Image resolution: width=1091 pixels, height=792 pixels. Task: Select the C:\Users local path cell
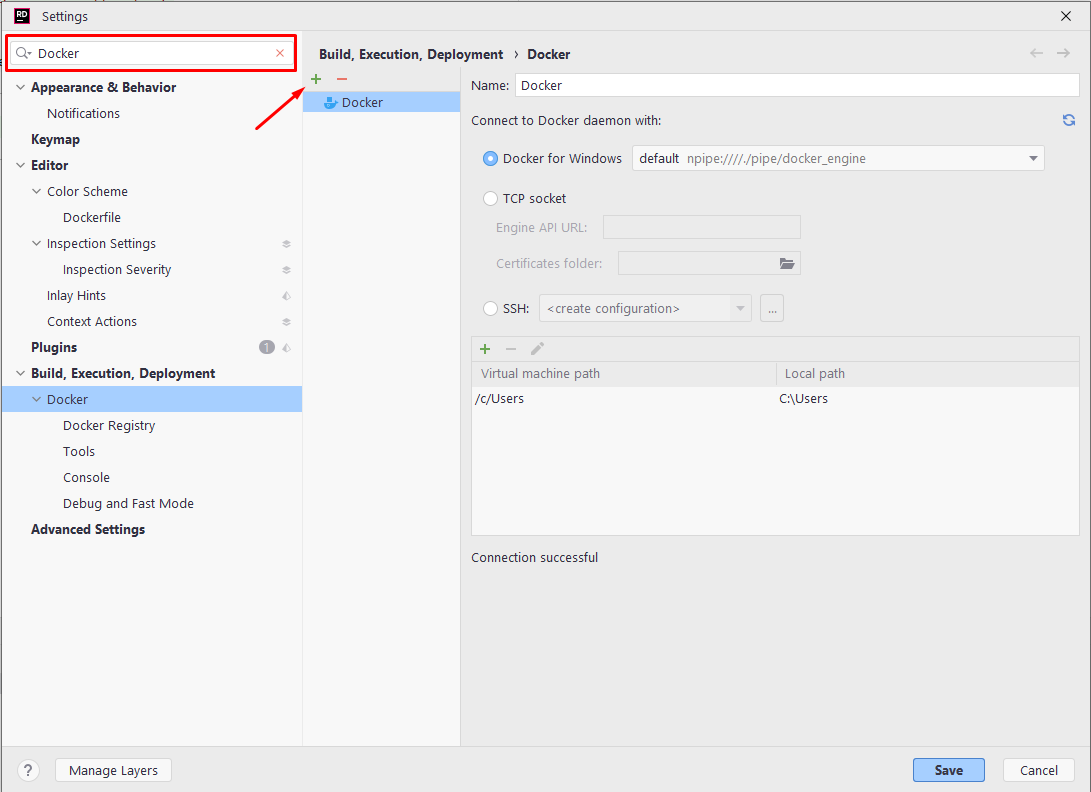[804, 399]
